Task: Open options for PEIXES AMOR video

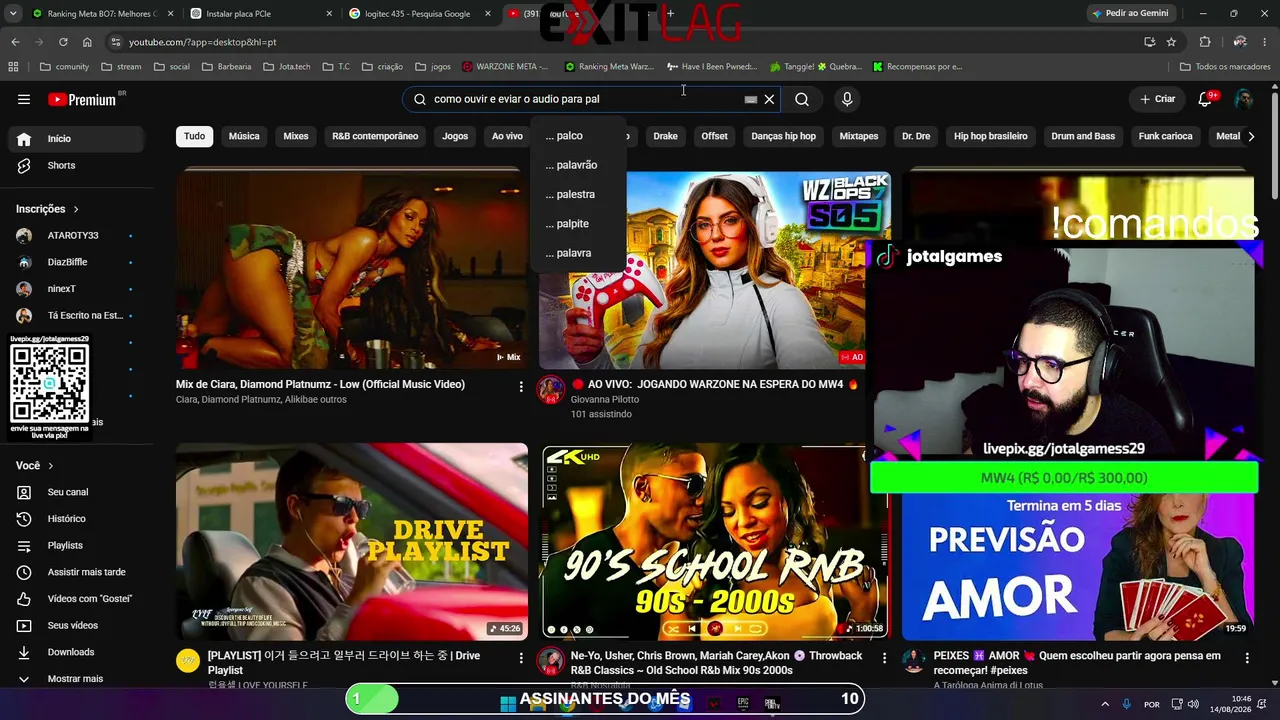Action: (1247, 658)
